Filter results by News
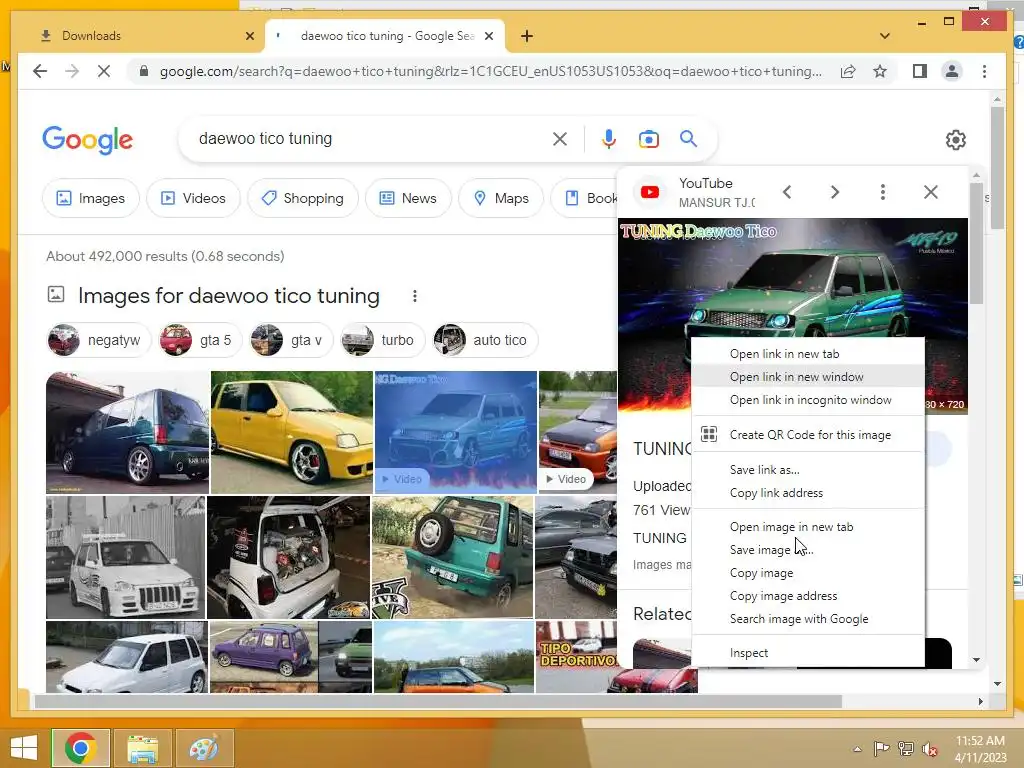 pos(408,198)
